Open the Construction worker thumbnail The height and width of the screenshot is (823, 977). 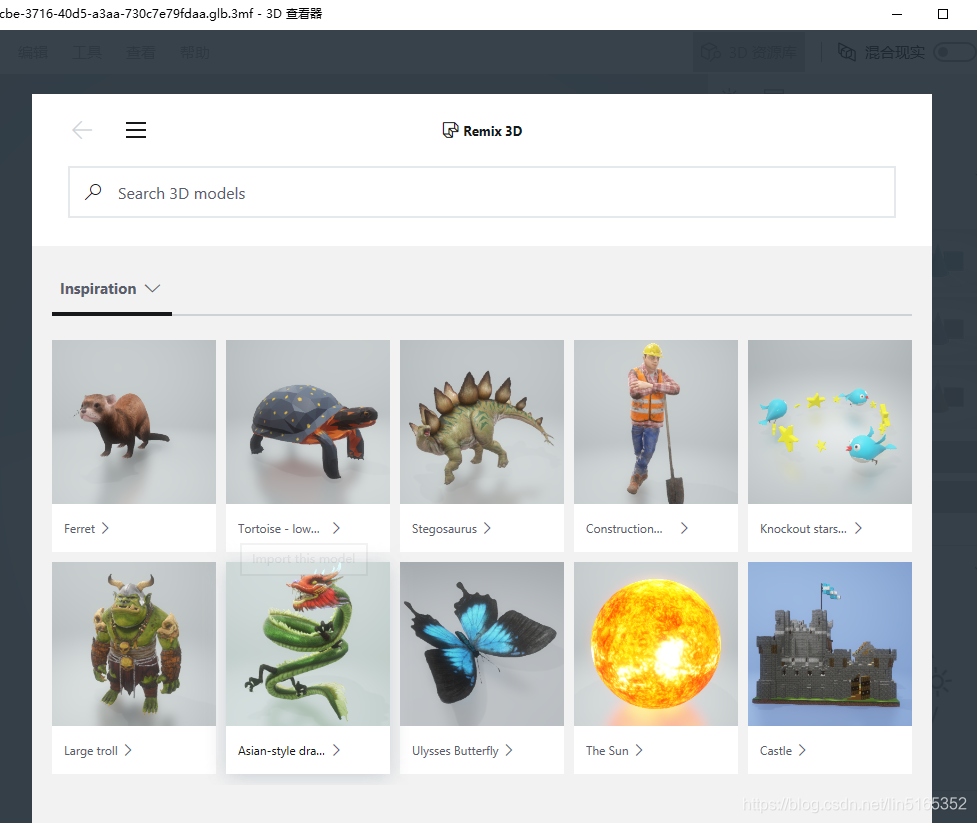click(x=655, y=422)
